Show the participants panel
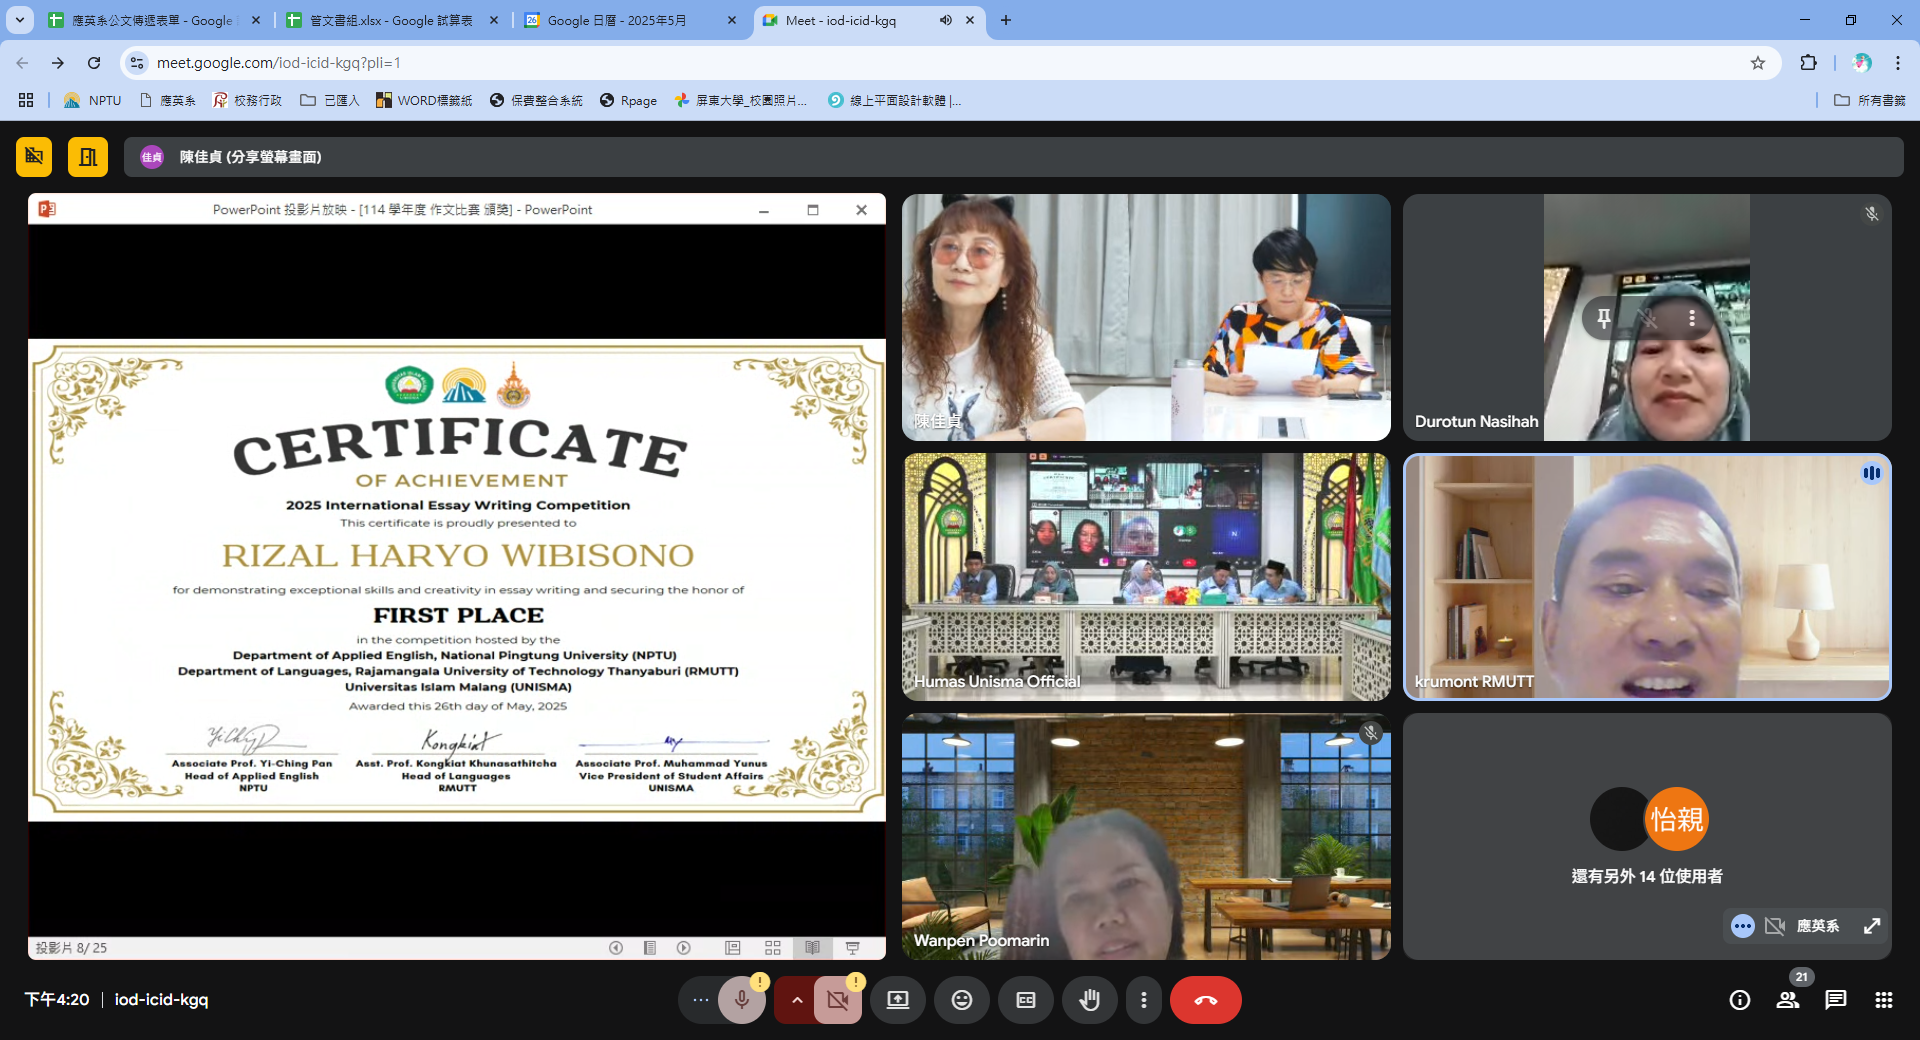The image size is (1920, 1040). tap(1788, 1000)
